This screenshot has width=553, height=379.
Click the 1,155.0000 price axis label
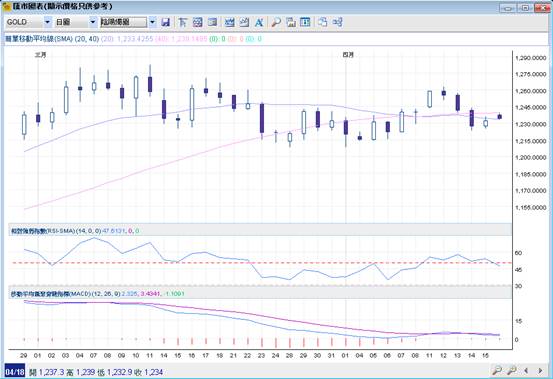[530, 208]
